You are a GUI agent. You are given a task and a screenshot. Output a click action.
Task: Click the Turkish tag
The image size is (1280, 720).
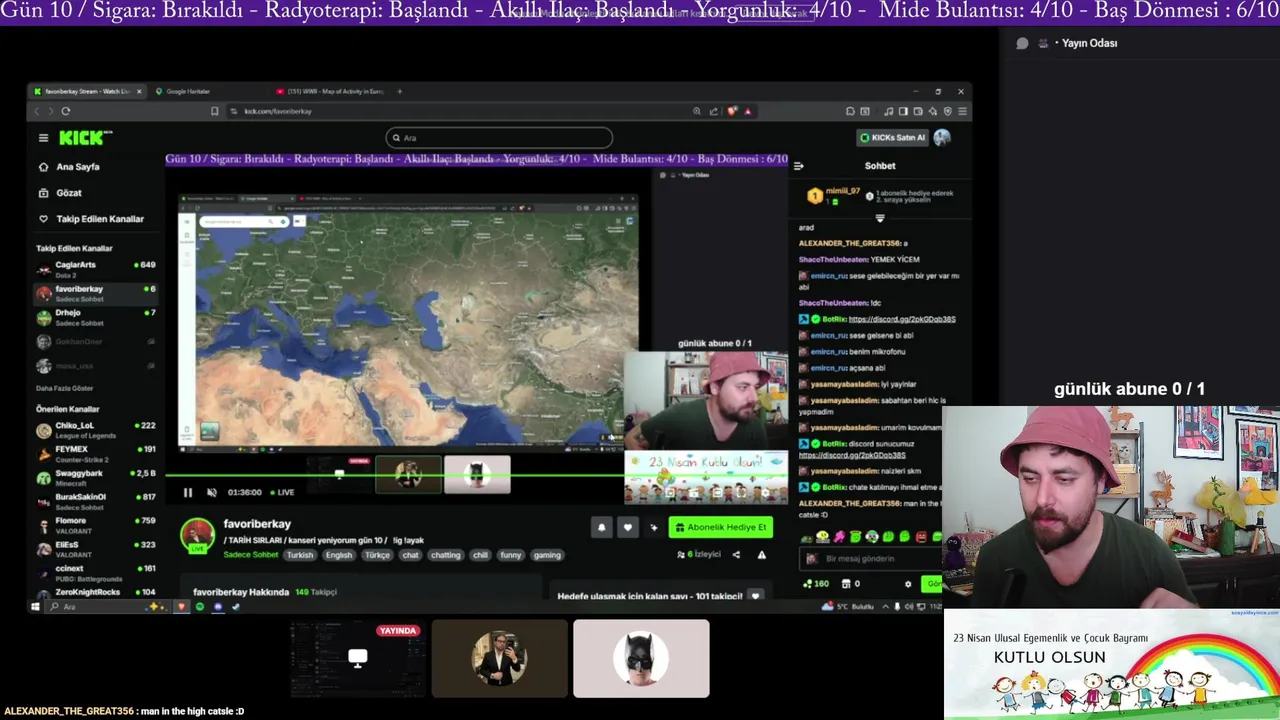(x=300, y=555)
